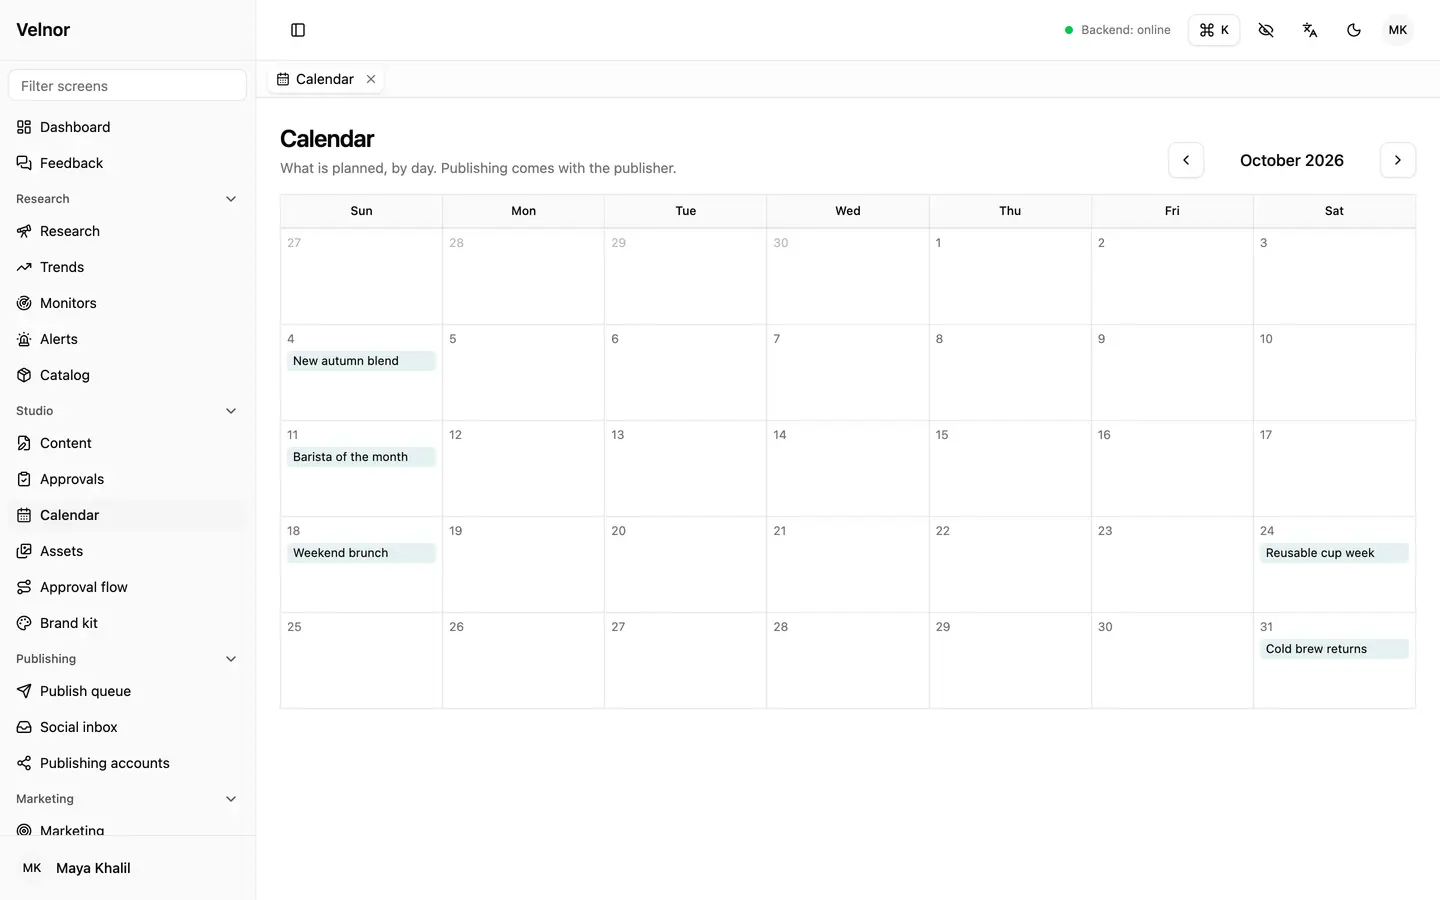Viewport: 1440px width, 900px height.
Task: Open Monitors icon in sidebar
Action: coord(24,303)
